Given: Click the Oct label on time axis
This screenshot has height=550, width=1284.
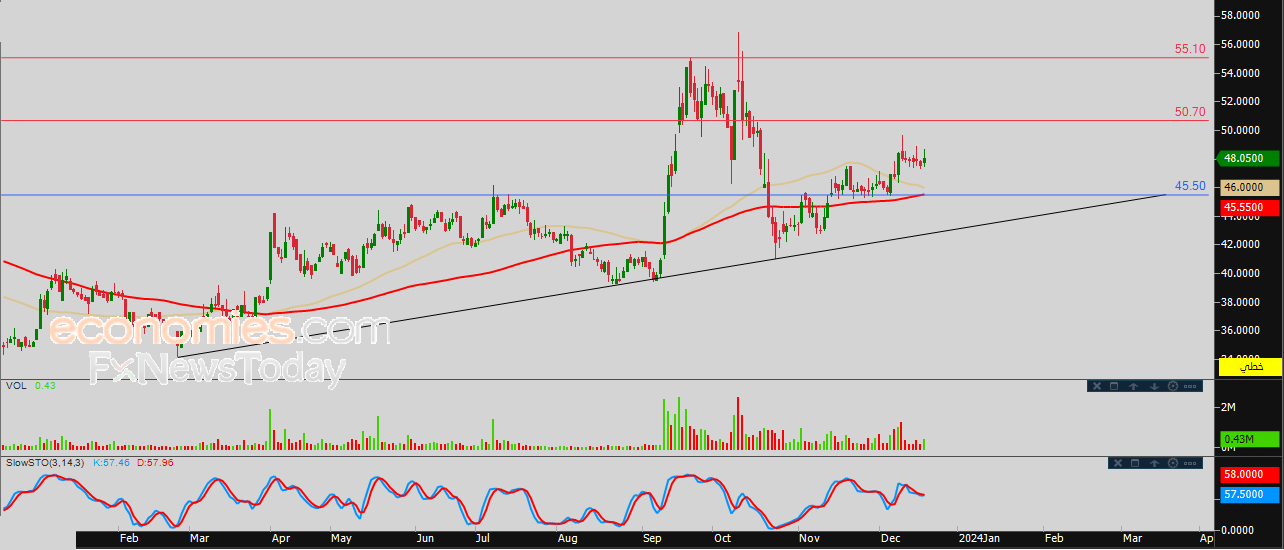Looking at the screenshot, I should (721, 539).
